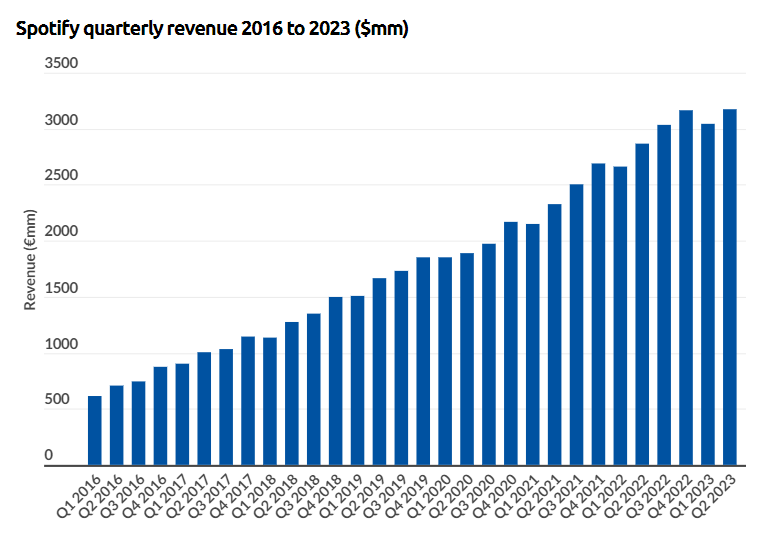Click the Q2 2018 x-axis label
Screen dimensions: 759x538
[276, 496]
